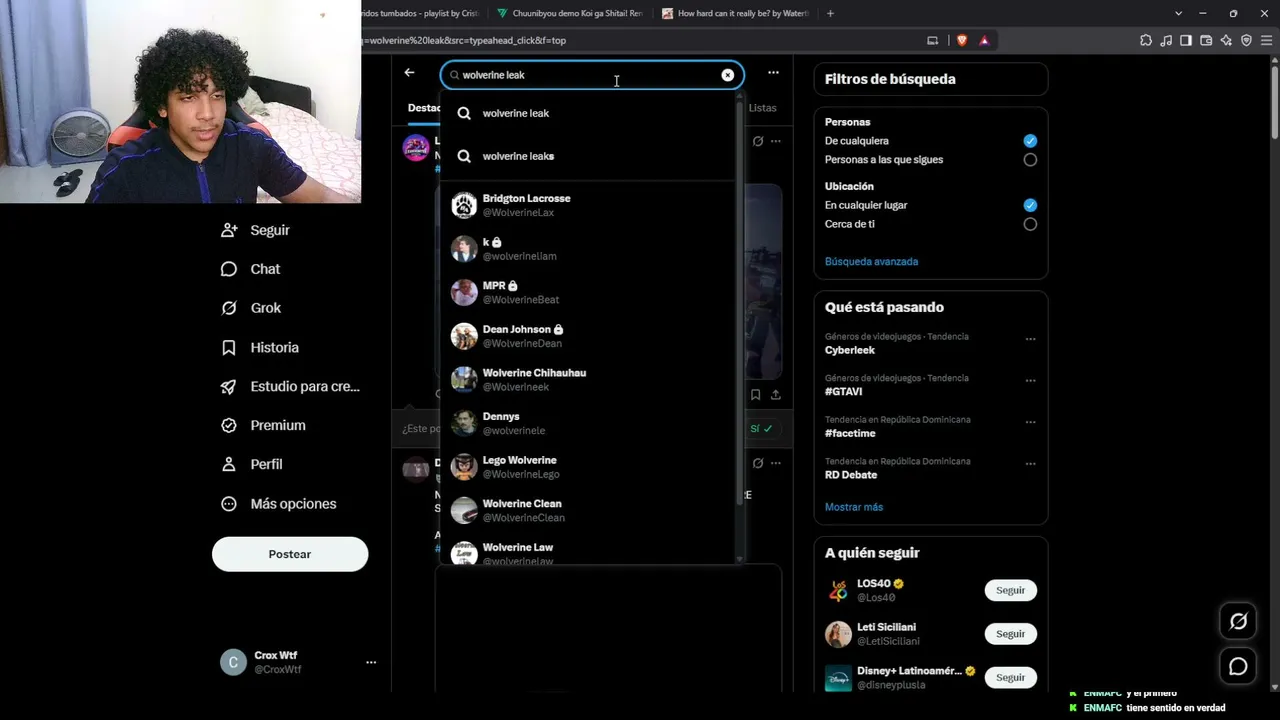The width and height of the screenshot is (1280, 720).
Task: Open options for the #facetime trend
Action: (x=1030, y=422)
